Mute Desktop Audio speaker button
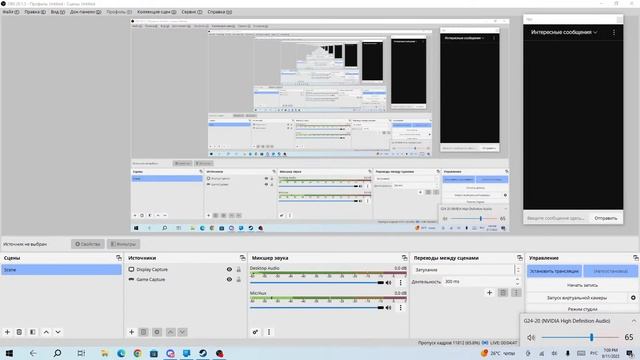The width and height of the screenshot is (640, 360). [x=389, y=282]
